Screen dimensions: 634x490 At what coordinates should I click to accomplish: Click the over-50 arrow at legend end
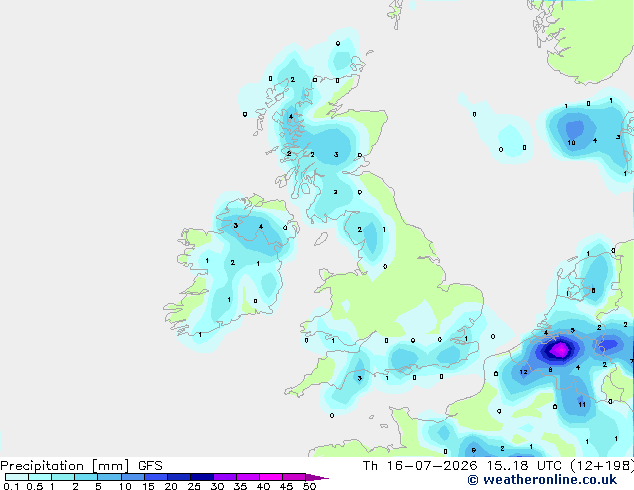(x=317, y=477)
